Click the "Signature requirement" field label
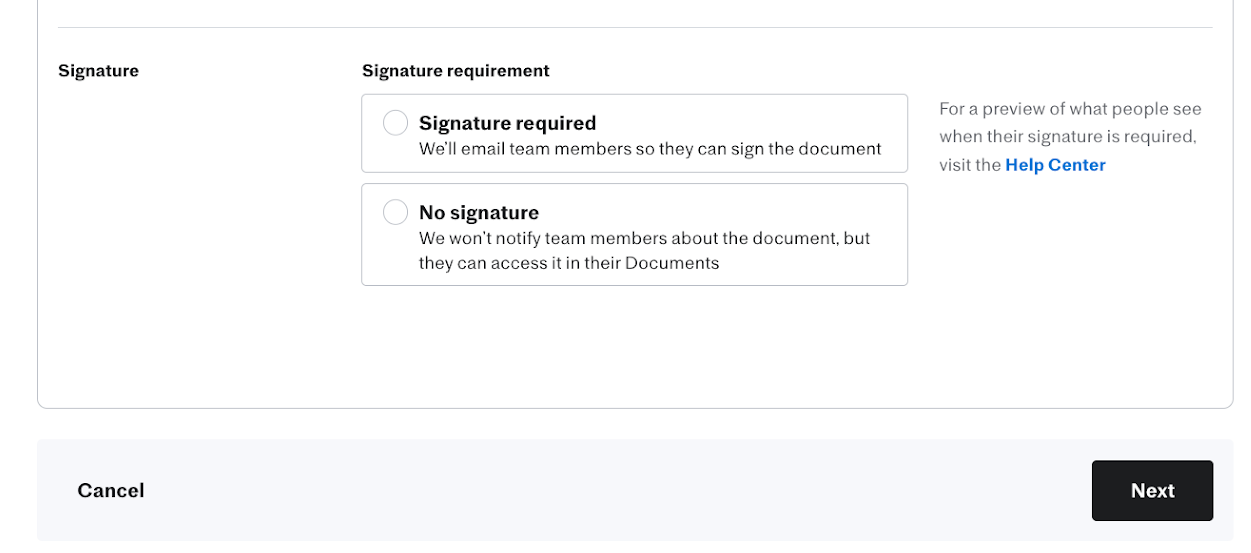This screenshot has width=1251, height=553. (455, 71)
